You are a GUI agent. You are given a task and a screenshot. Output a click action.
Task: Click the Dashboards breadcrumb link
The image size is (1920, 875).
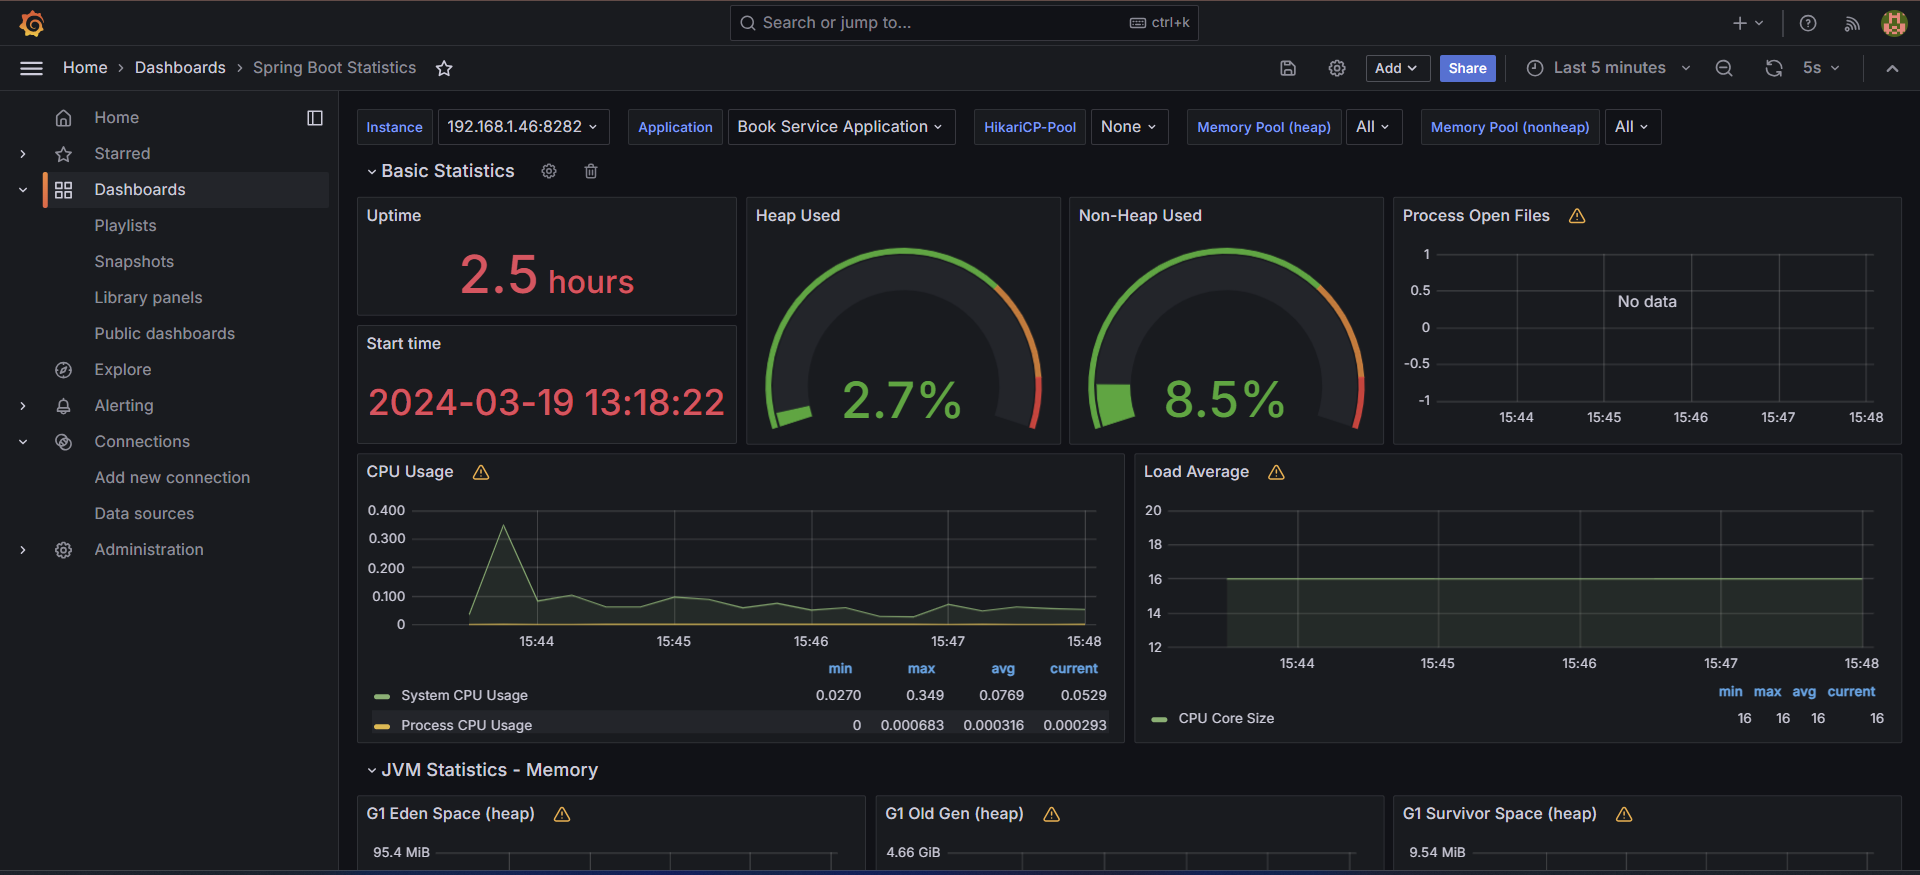click(180, 68)
